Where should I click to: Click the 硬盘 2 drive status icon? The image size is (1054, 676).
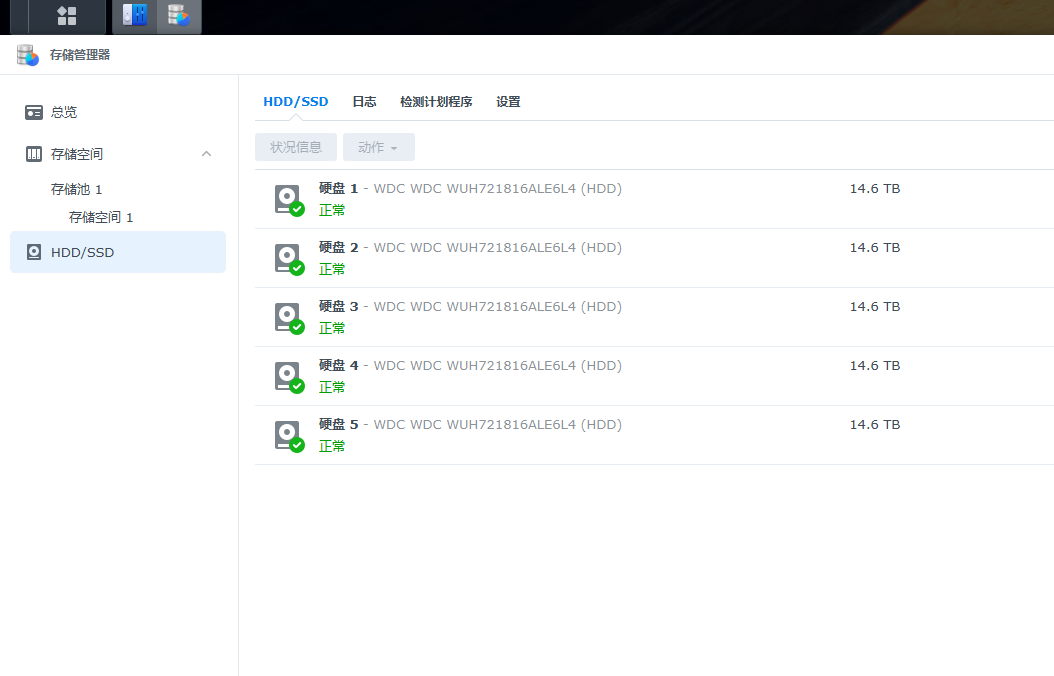click(290, 259)
